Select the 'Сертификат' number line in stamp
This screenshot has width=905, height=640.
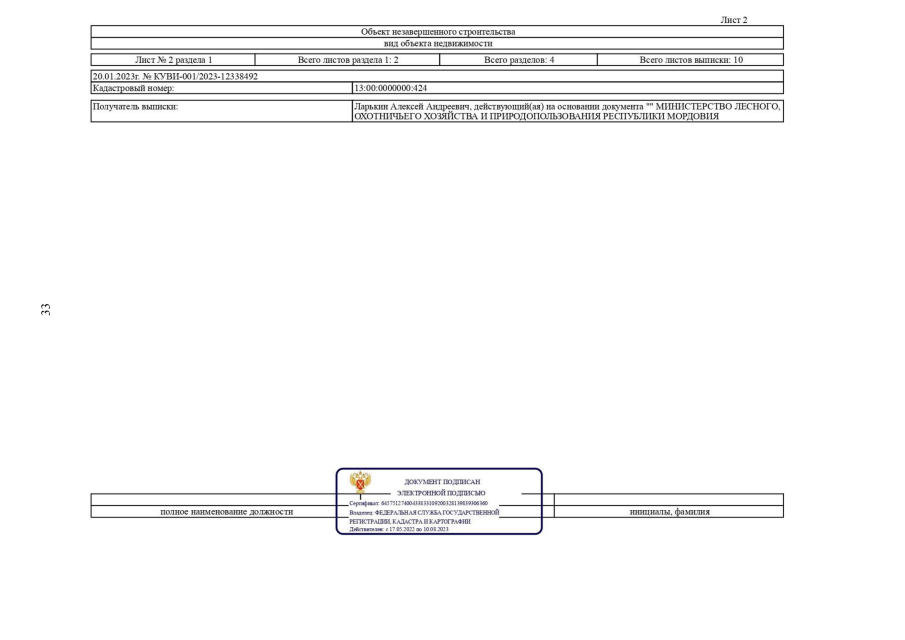point(418,503)
